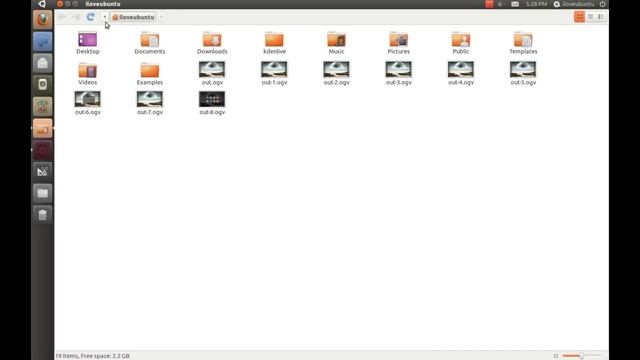Open the 5:28 PM clock menu
Viewport: 640px width, 360px height.
[x=536, y=4]
